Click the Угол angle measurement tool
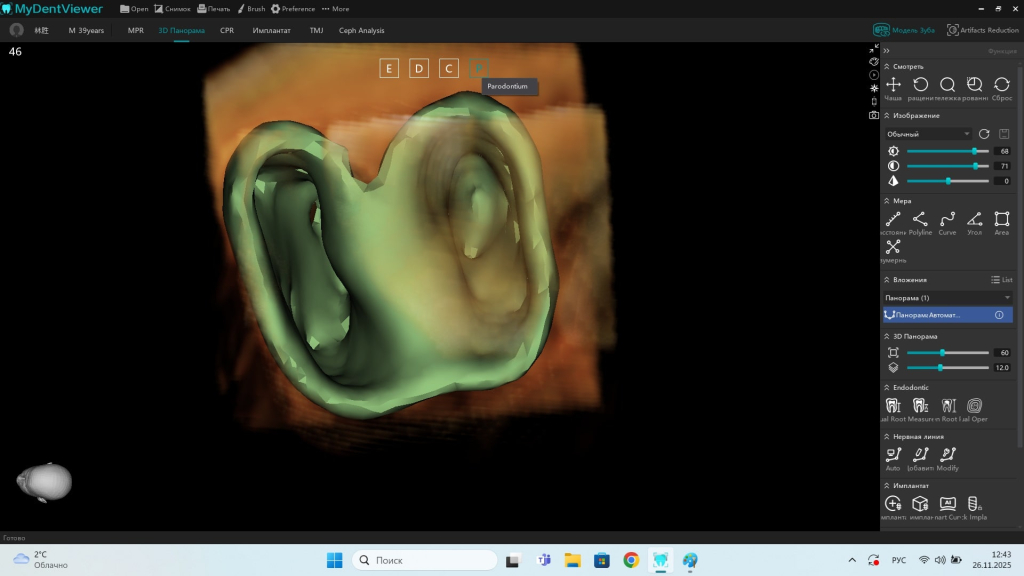Screen dimensions: 1024x576 point(974,219)
